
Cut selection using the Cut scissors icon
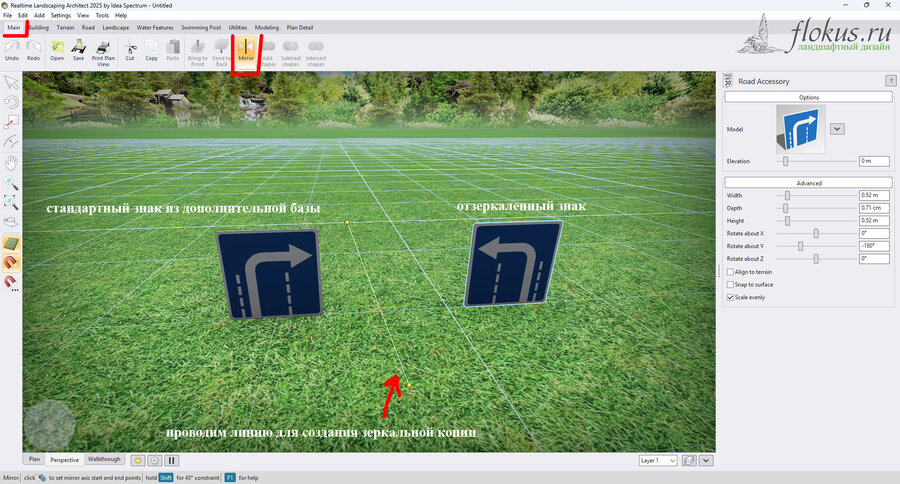(130, 51)
